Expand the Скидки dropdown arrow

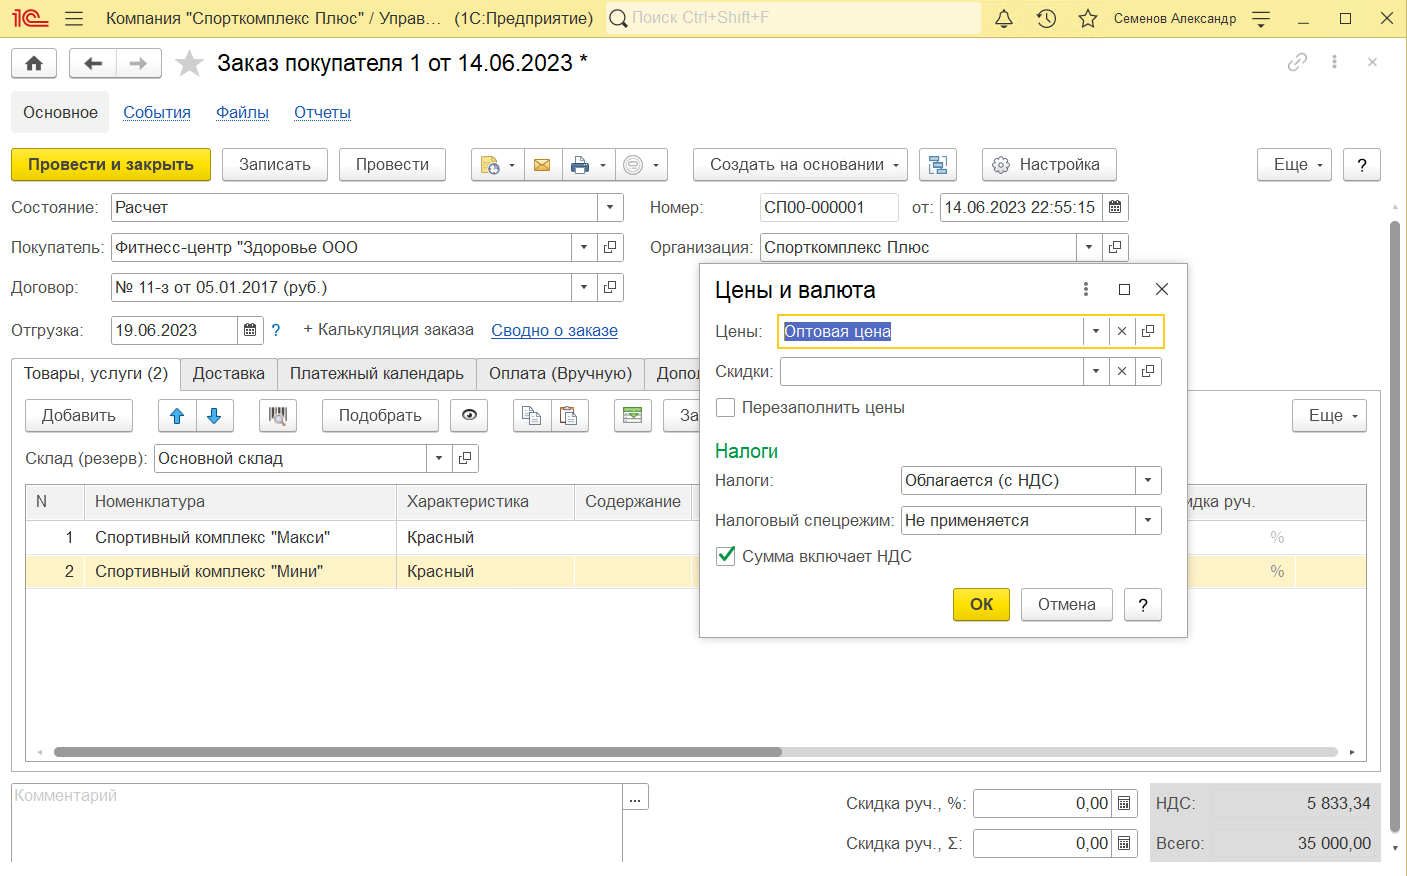tap(1096, 371)
